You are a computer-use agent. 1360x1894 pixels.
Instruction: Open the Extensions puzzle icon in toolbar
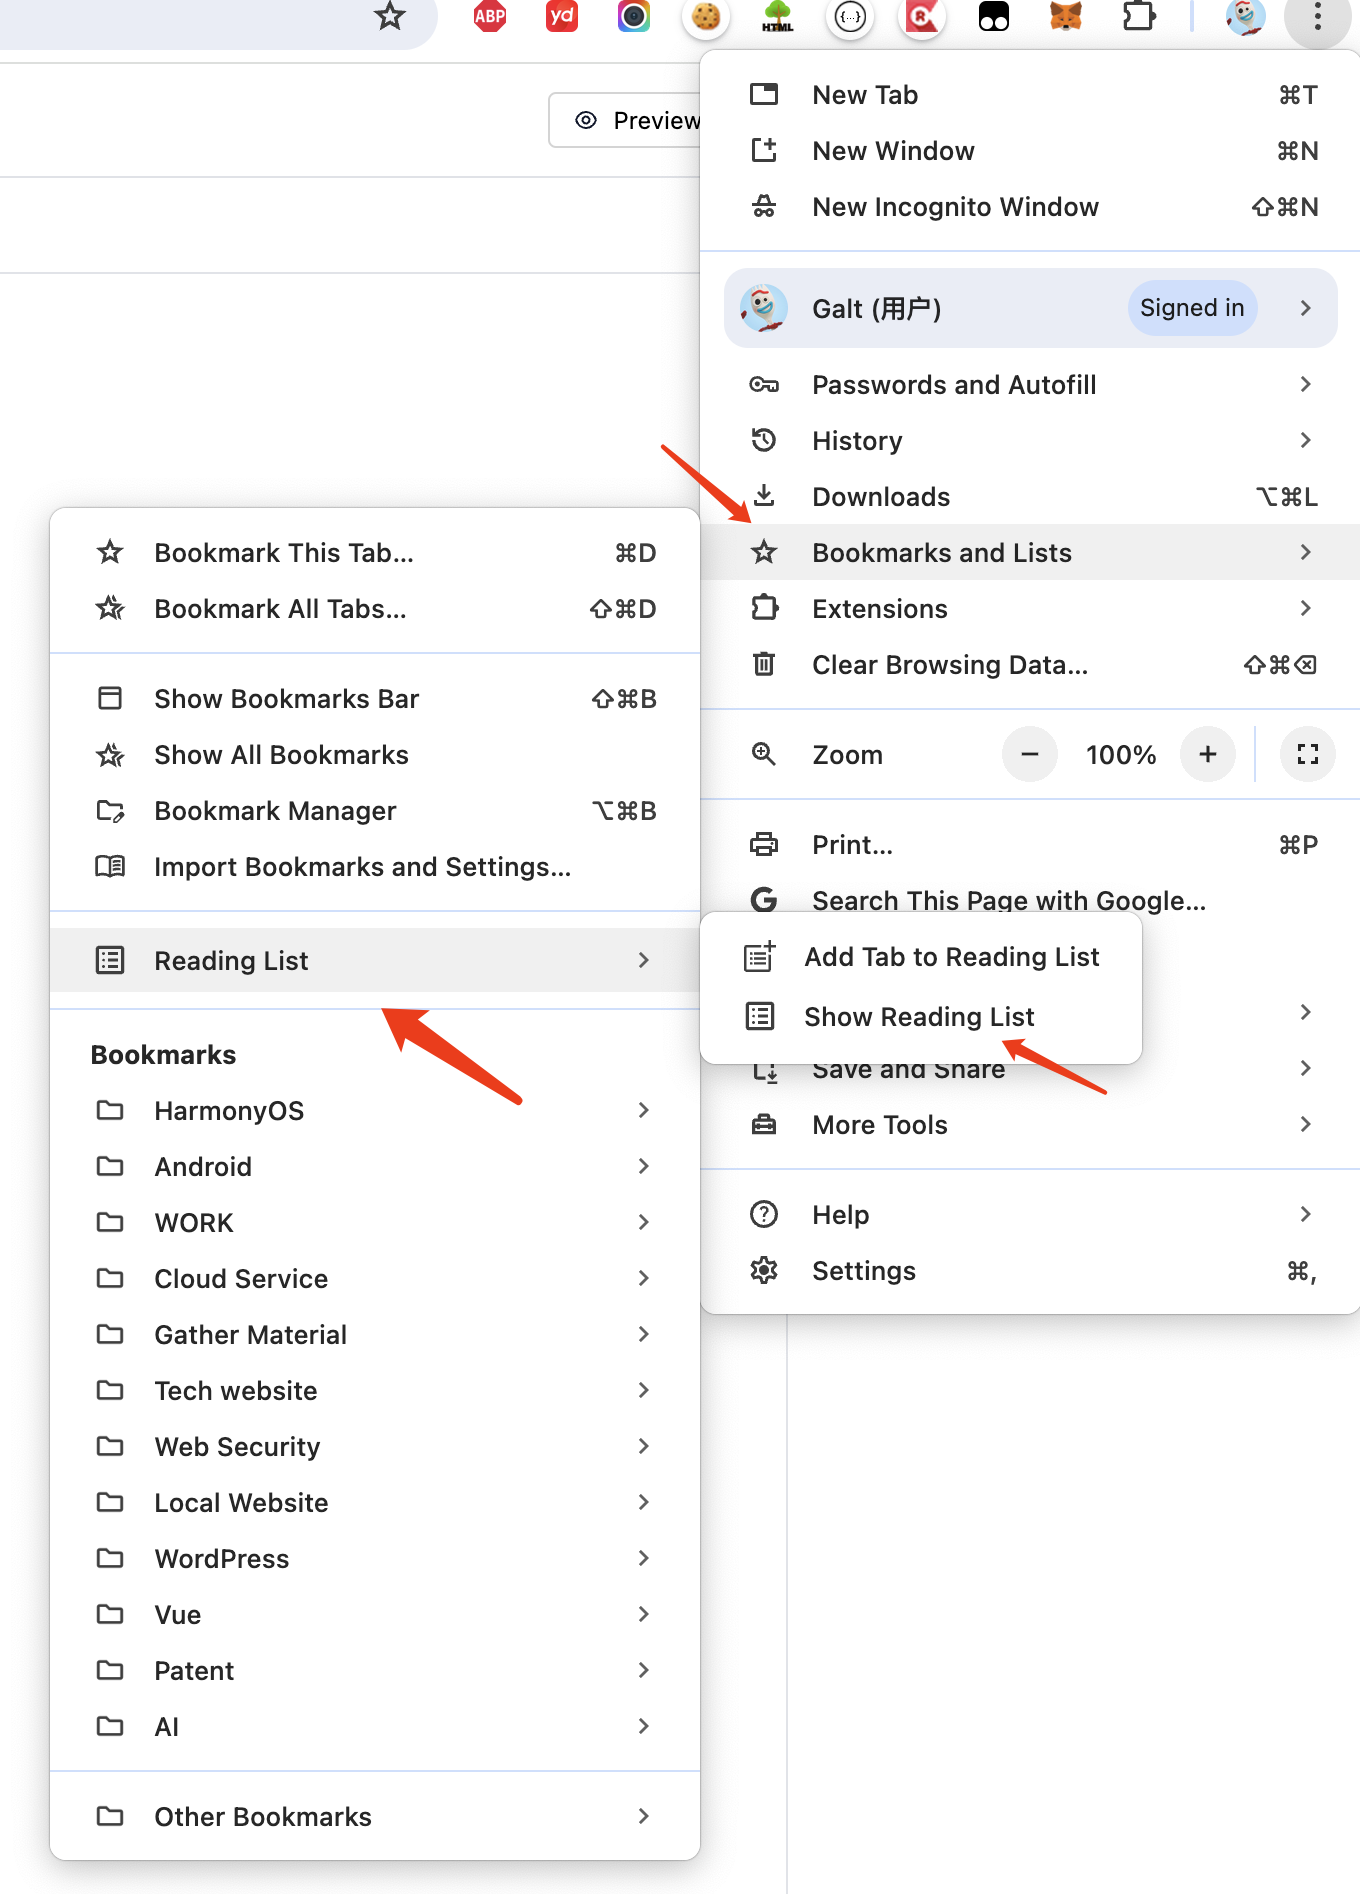(x=1138, y=16)
